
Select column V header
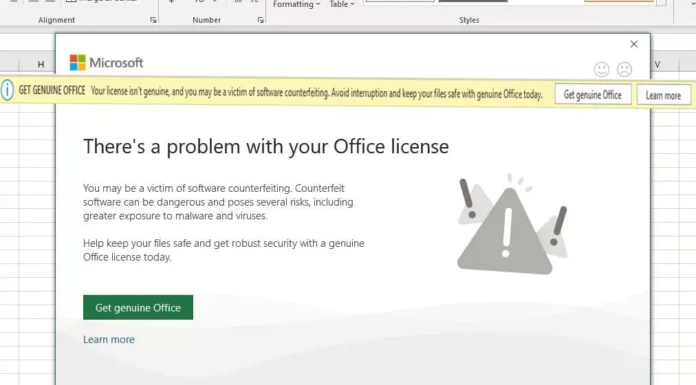pyautogui.click(x=657, y=64)
